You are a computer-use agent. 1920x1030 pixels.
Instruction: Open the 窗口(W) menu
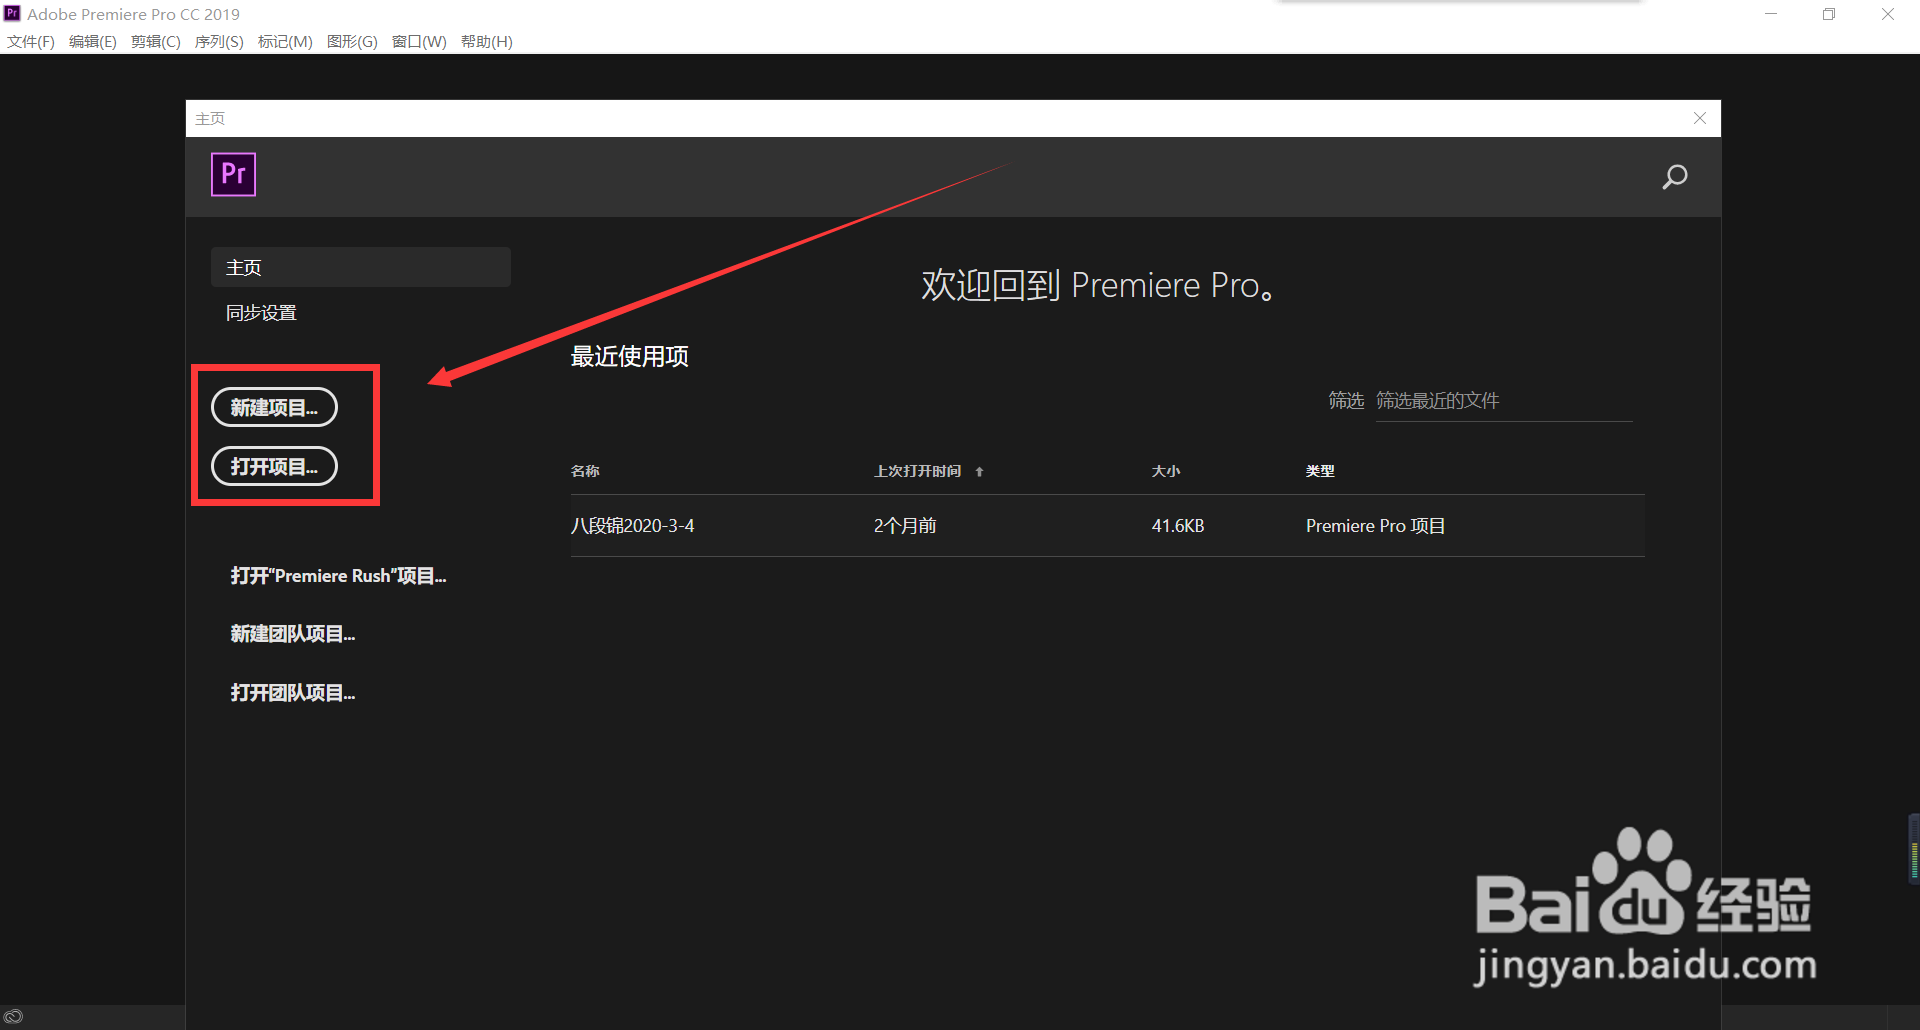pyautogui.click(x=419, y=41)
